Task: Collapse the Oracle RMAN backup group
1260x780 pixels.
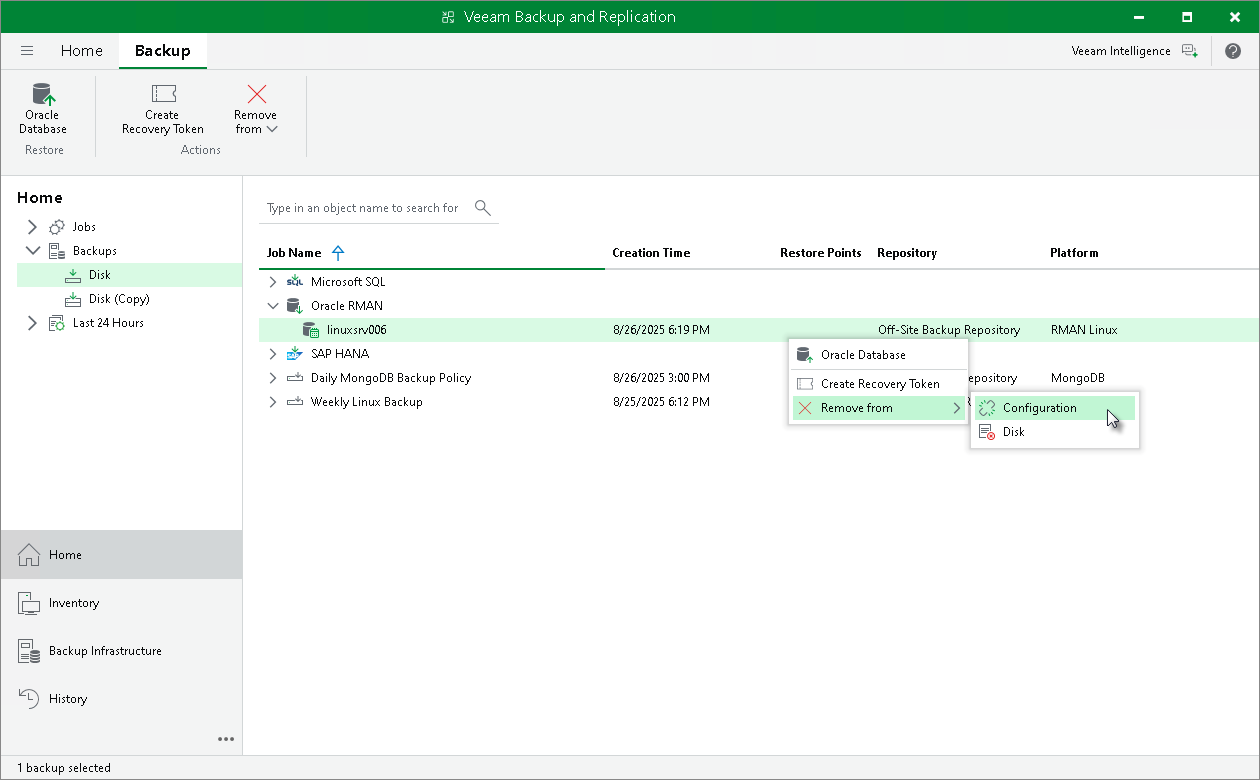Action: click(x=273, y=306)
